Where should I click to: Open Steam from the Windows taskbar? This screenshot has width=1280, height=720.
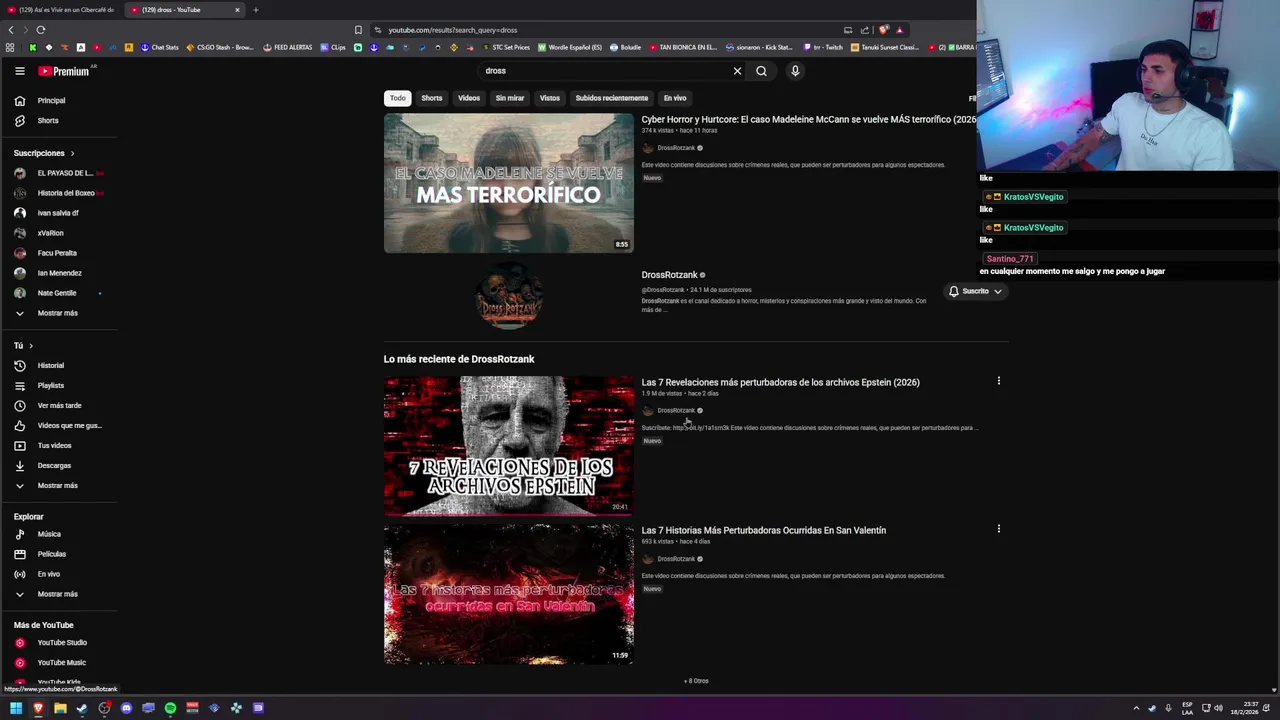[x=82, y=708]
